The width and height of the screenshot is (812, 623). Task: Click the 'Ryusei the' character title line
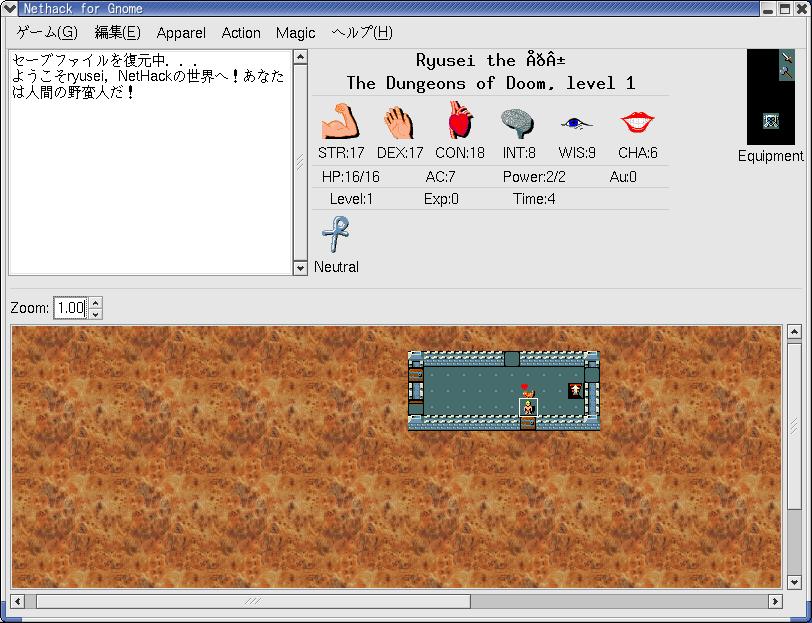490,60
